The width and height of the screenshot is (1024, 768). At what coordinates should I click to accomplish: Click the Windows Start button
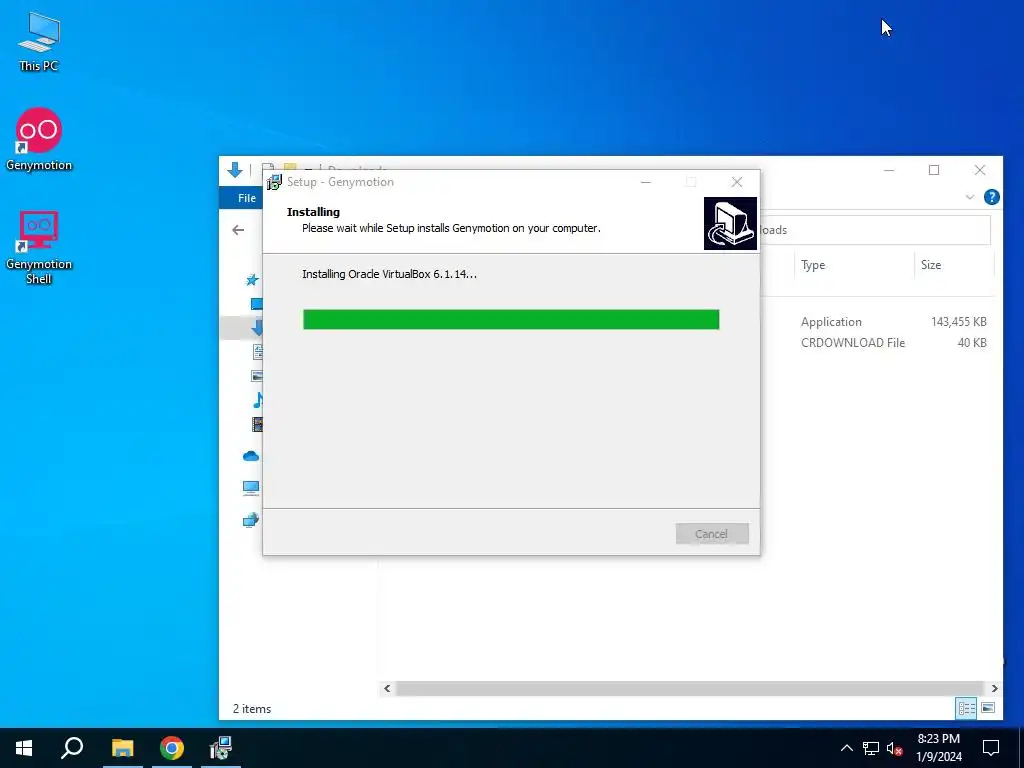tap(24, 748)
